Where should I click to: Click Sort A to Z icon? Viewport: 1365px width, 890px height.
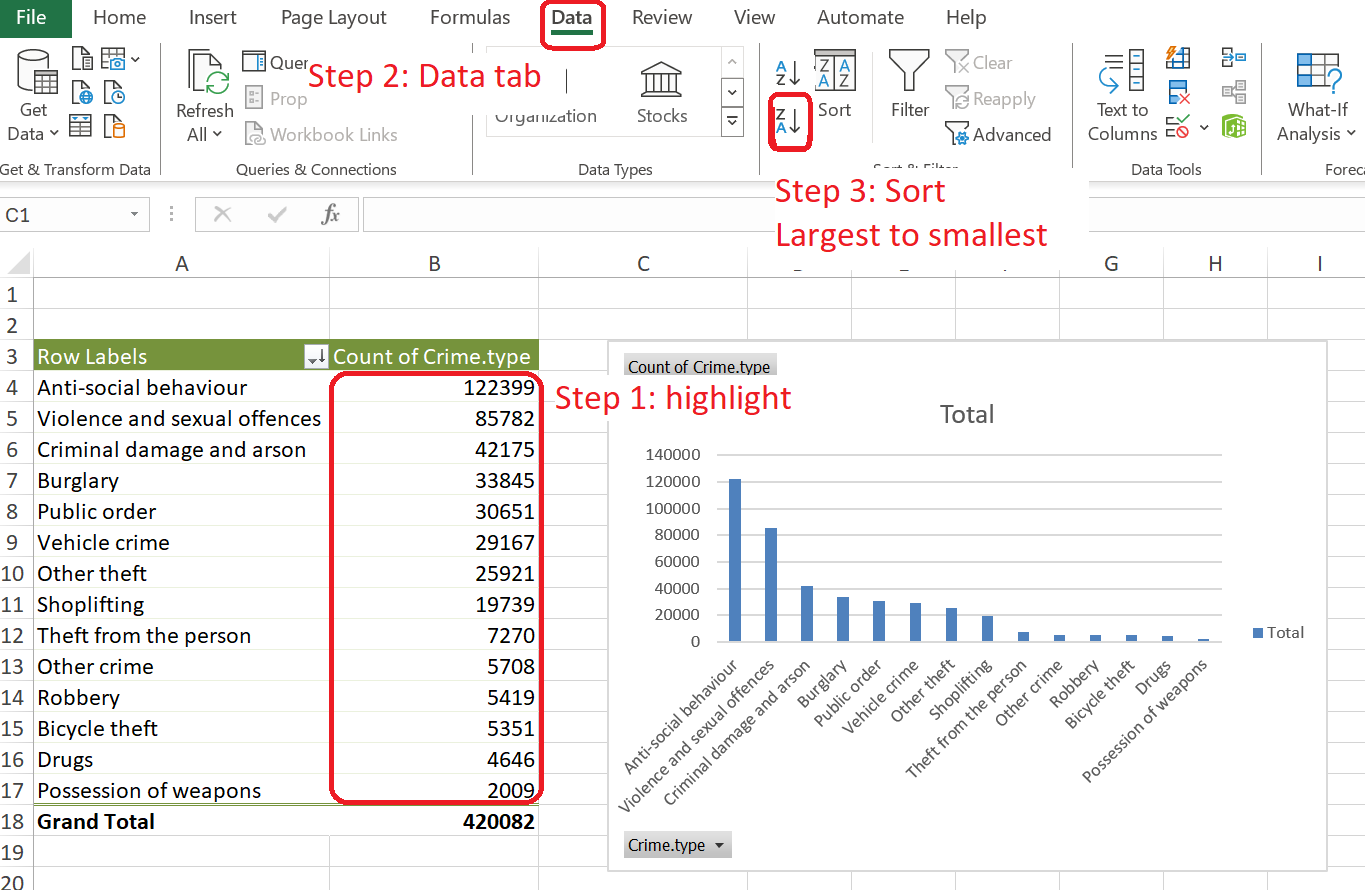pyautogui.click(x=788, y=72)
